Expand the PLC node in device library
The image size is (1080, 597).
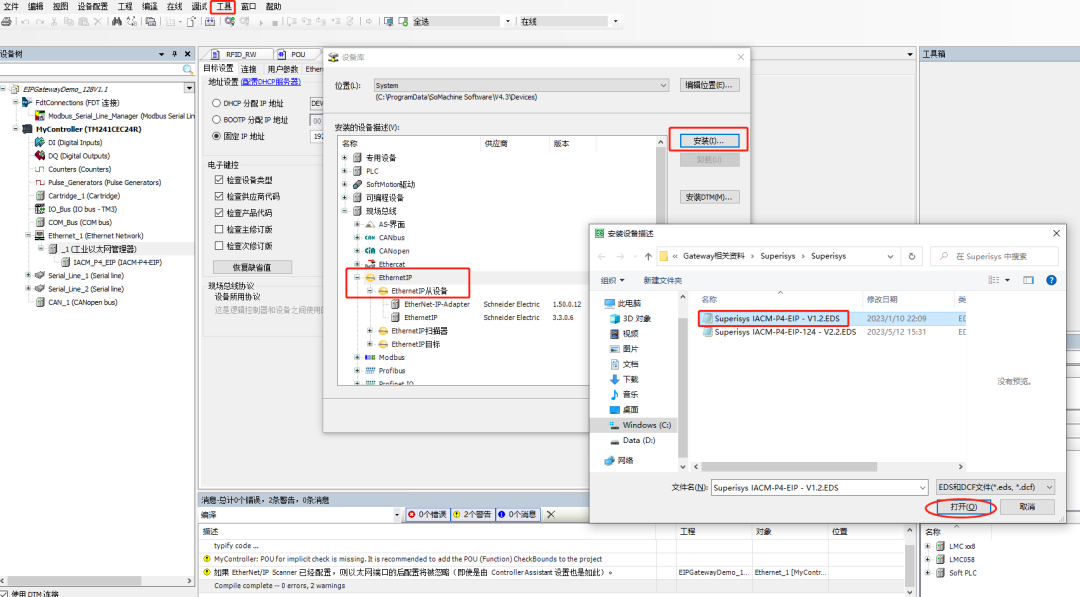point(344,171)
